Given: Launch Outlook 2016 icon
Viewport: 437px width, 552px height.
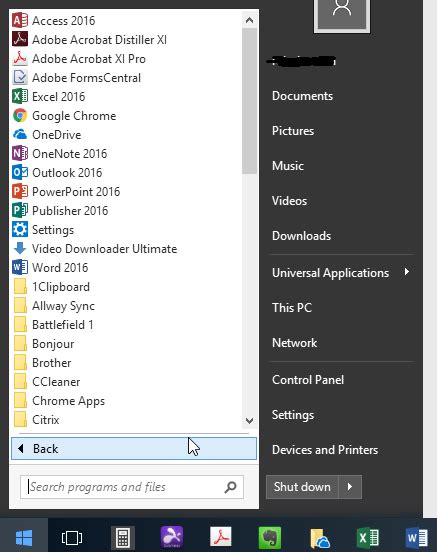Looking at the screenshot, I should tap(20, 172).
